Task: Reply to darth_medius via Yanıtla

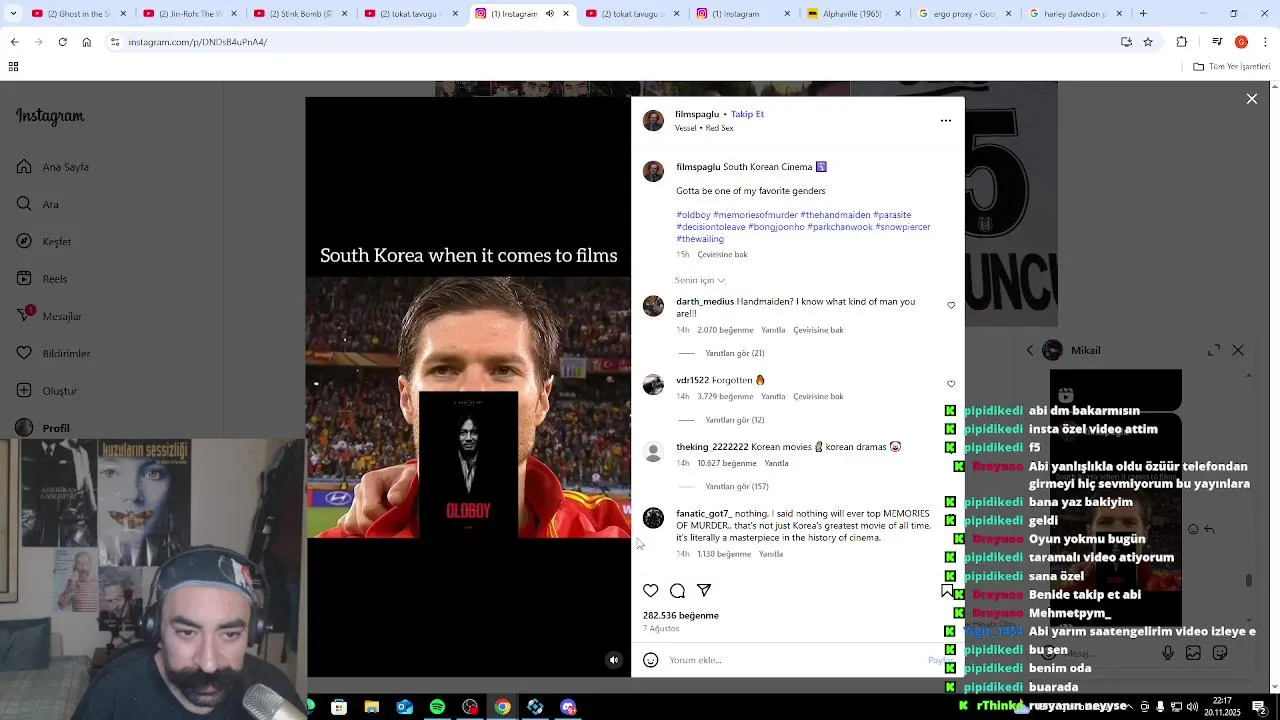Action: point(773,330)
